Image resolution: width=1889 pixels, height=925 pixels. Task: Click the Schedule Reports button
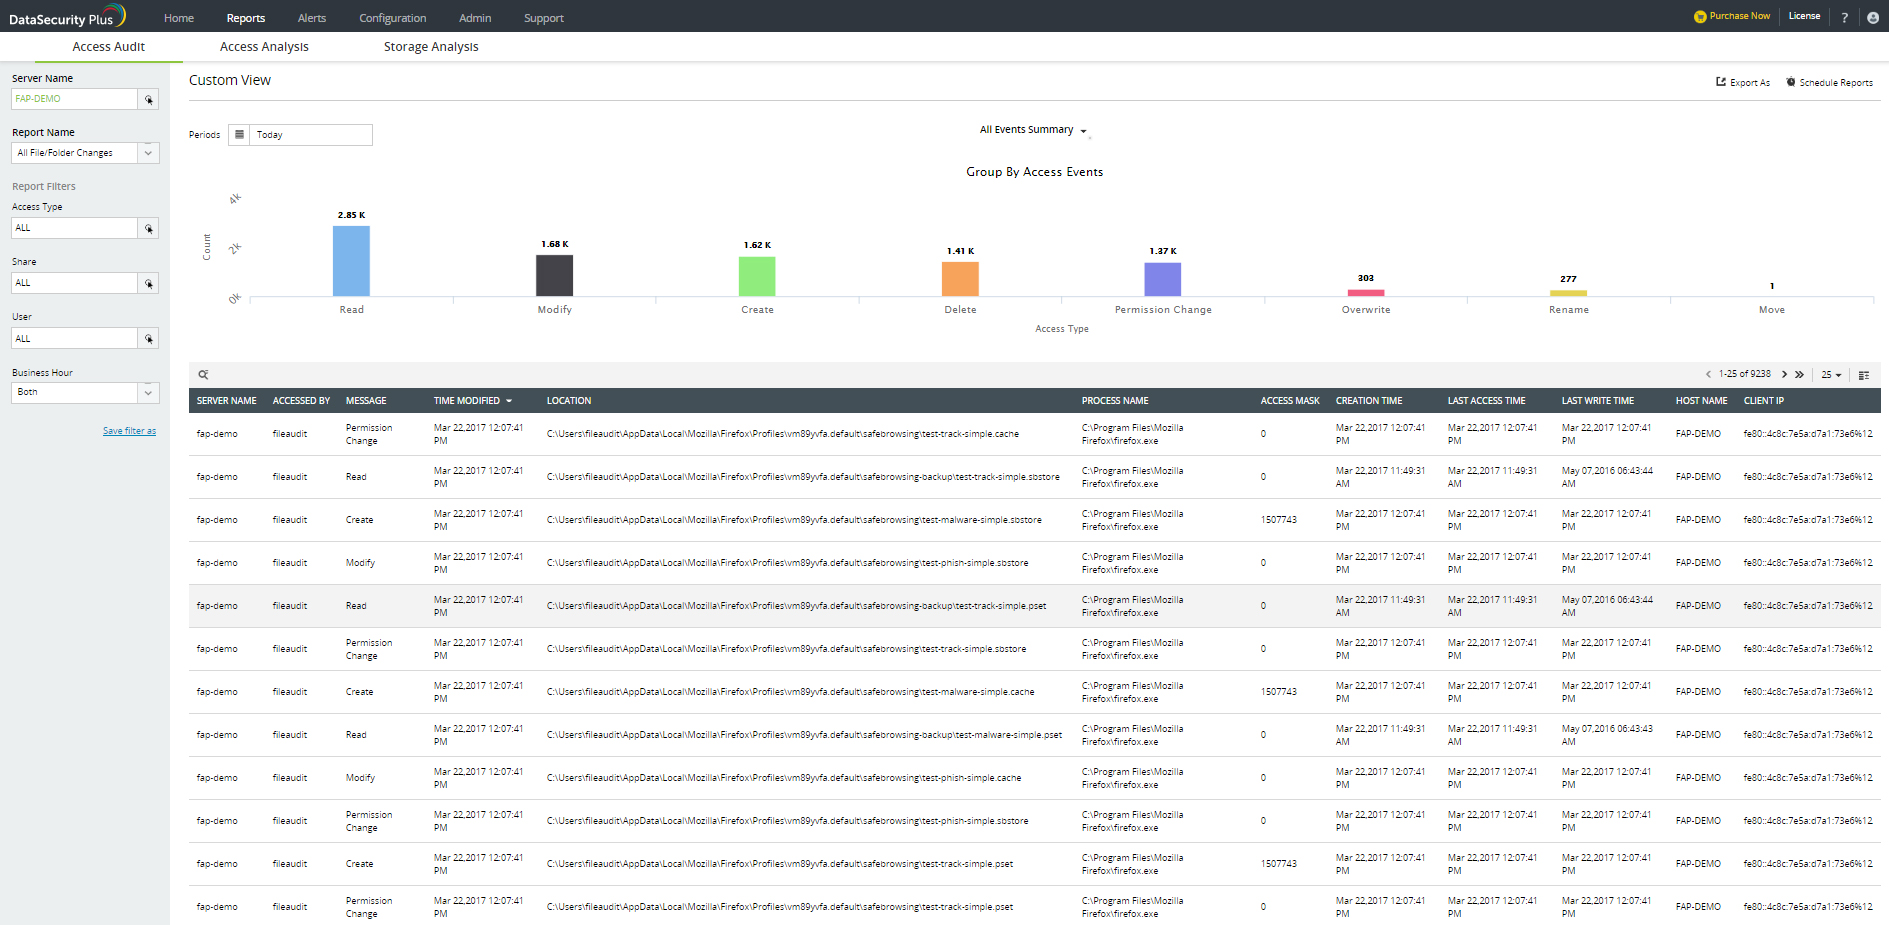(x=1829, y=83)
